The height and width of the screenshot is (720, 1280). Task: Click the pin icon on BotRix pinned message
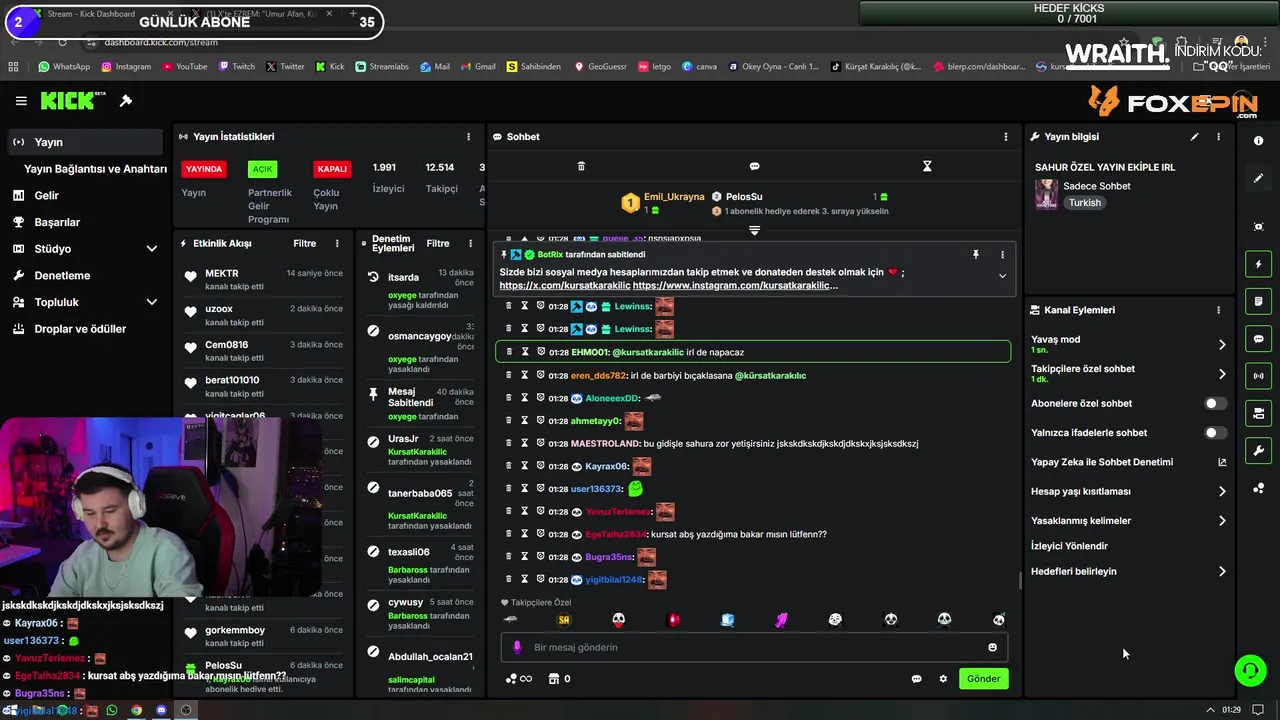click(976, 255)
